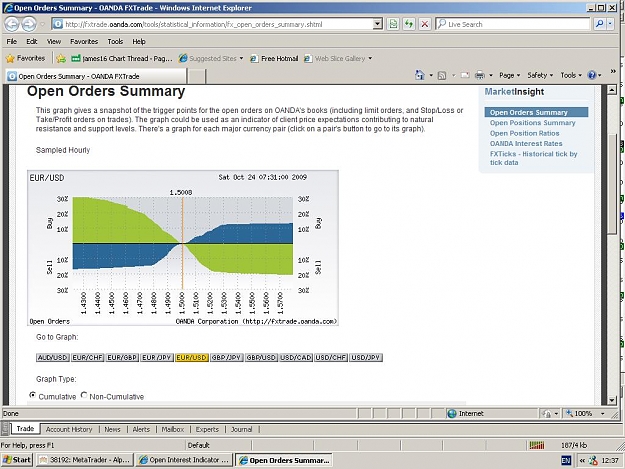Click the Add to Favorites Bar star icon
The width and height of the screenshot is (625, 469).
click(x=61, y=59)
